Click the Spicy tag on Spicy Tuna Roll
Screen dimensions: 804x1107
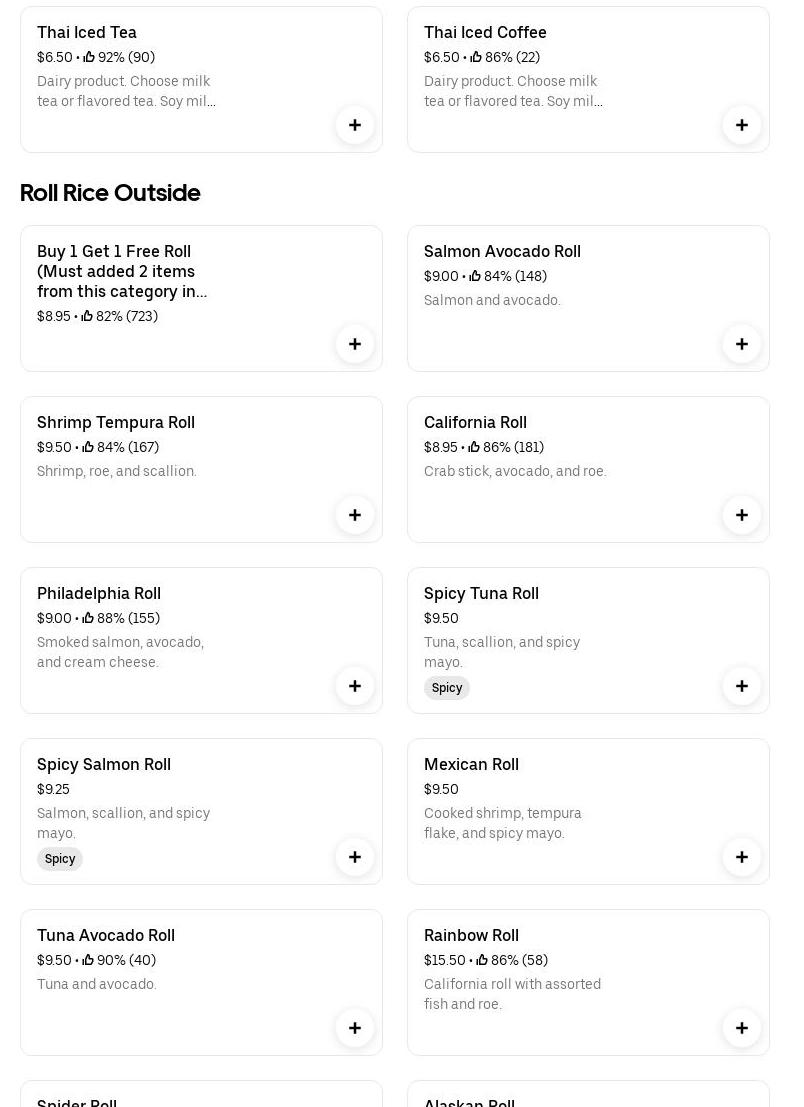click(447, 688)
